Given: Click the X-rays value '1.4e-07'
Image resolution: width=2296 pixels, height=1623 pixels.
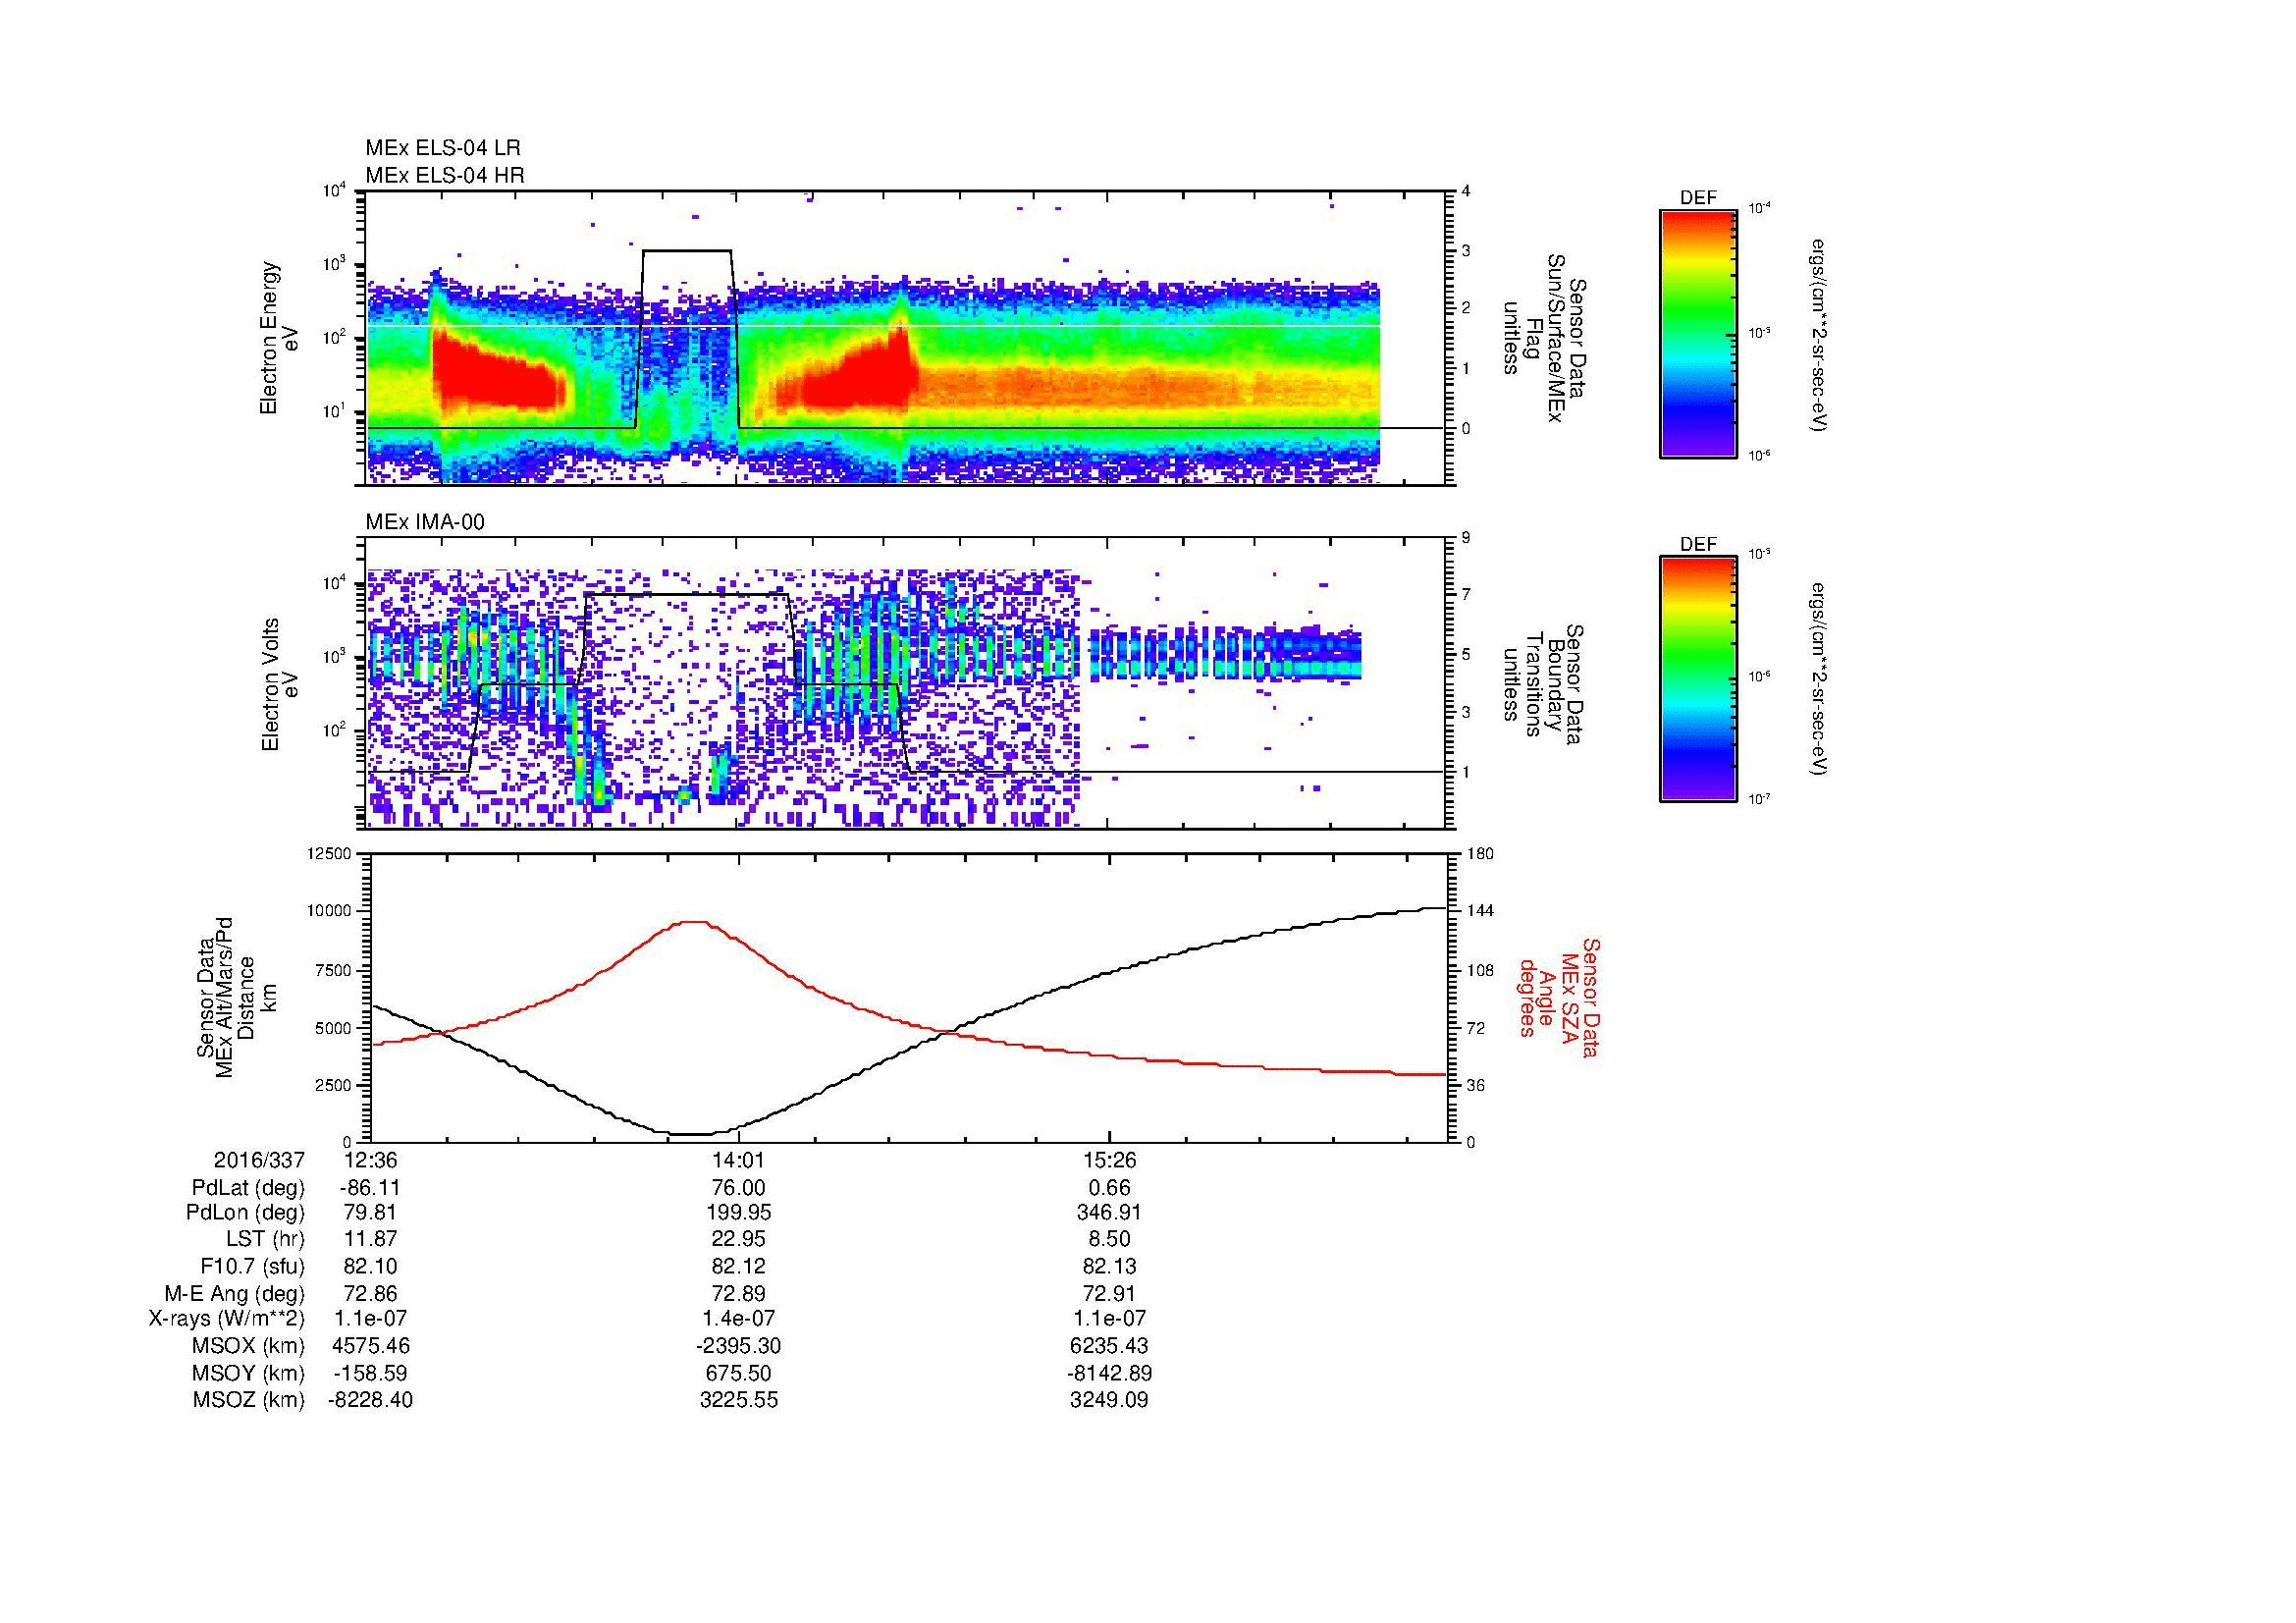Looking at the screenshot, I should point(739,1319).
